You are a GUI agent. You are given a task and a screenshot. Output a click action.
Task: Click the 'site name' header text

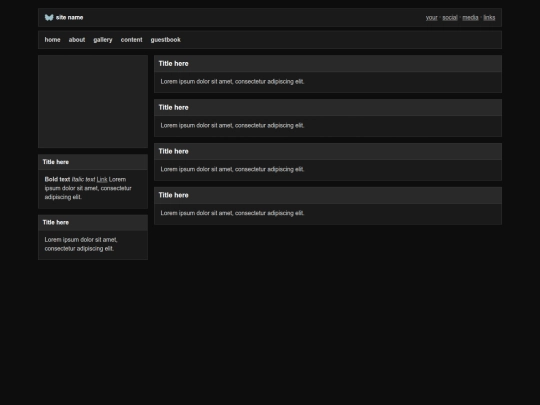click(70, 18)
